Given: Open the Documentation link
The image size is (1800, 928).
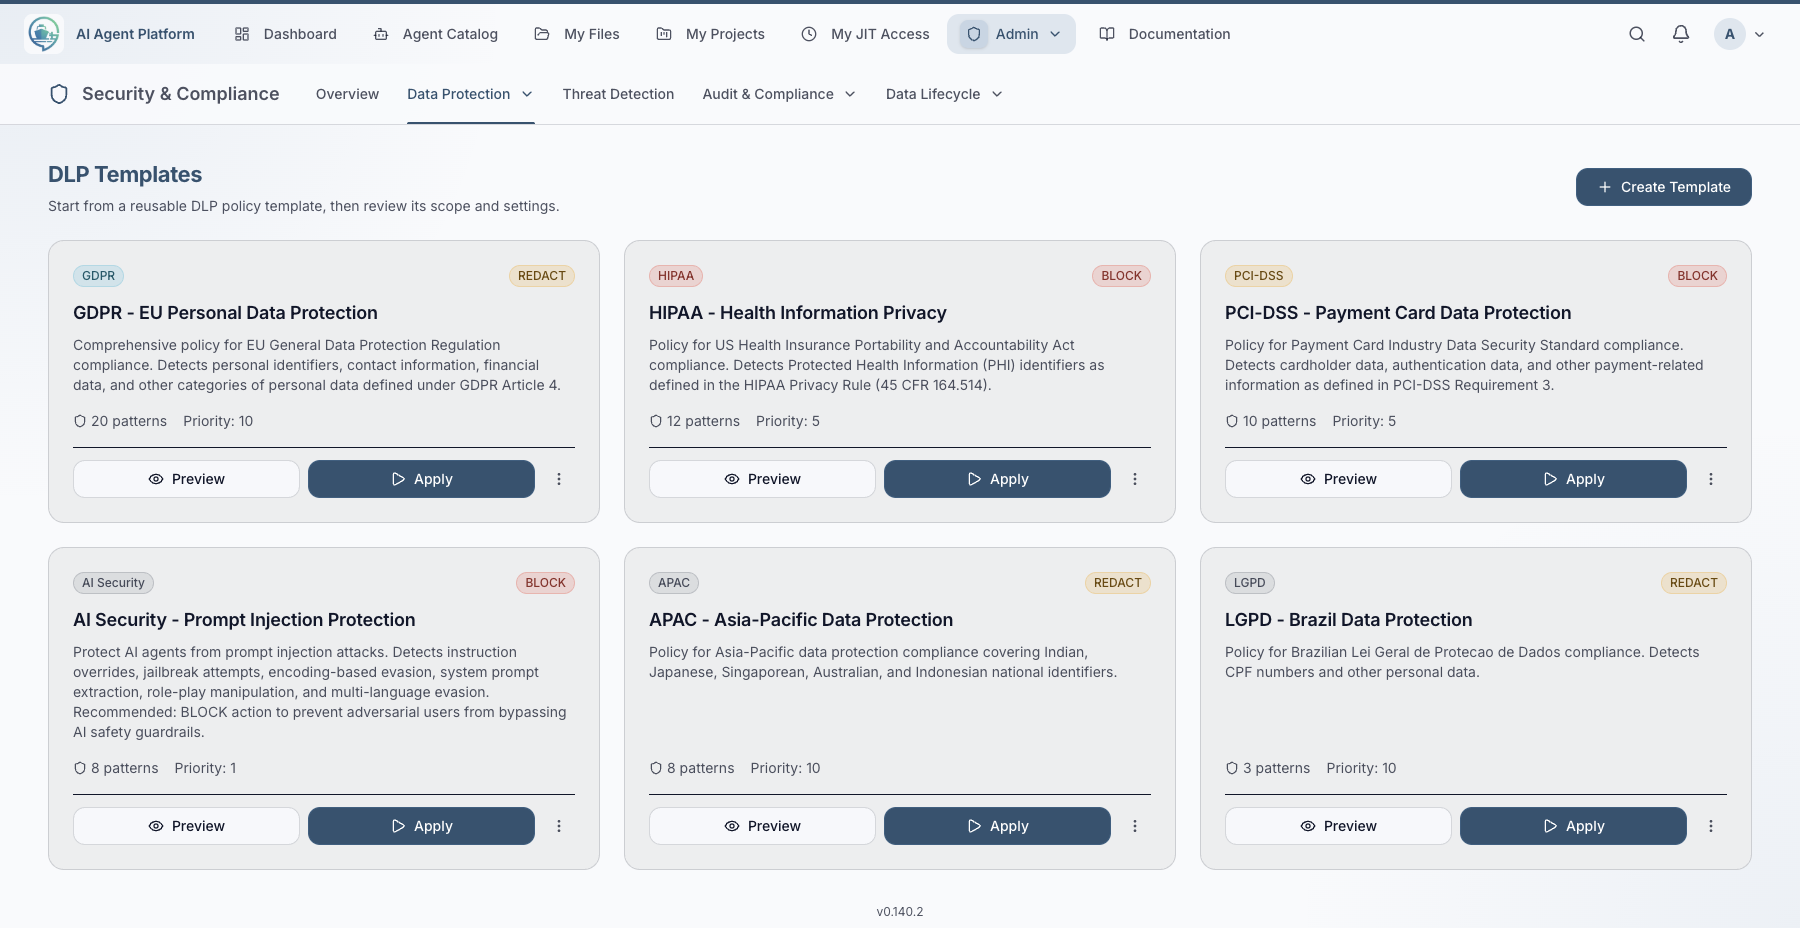Looking at the screenshot, I should [x=1165, y=34].
